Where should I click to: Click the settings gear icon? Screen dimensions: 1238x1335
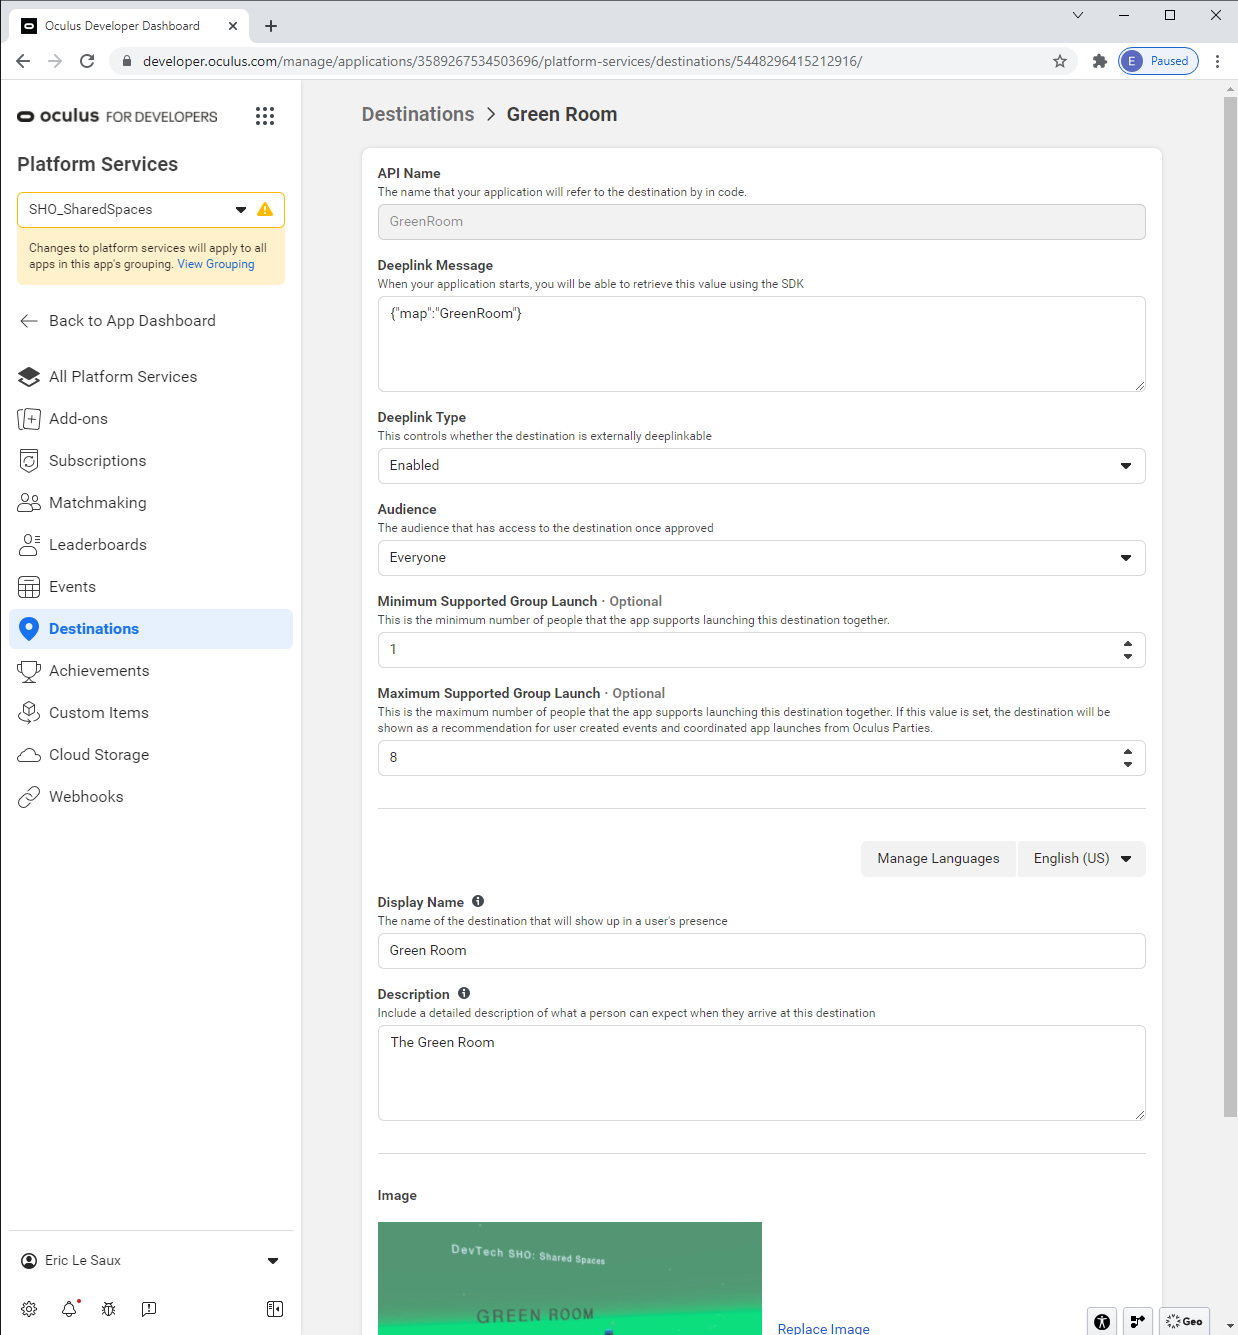pyautogui.click(x=29, y=1309)
